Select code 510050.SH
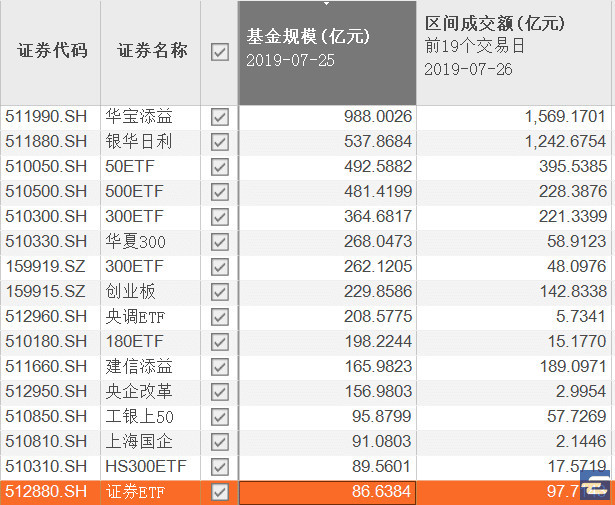Viewport: 615px width, 505px height. pos(46,167)
